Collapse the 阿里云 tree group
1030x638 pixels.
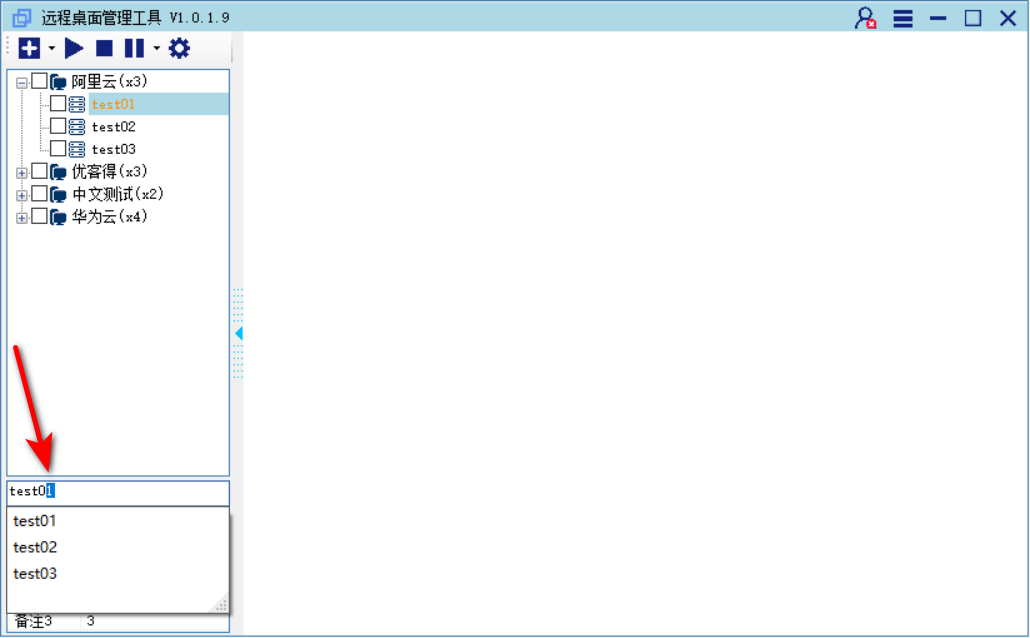point(22,82)
